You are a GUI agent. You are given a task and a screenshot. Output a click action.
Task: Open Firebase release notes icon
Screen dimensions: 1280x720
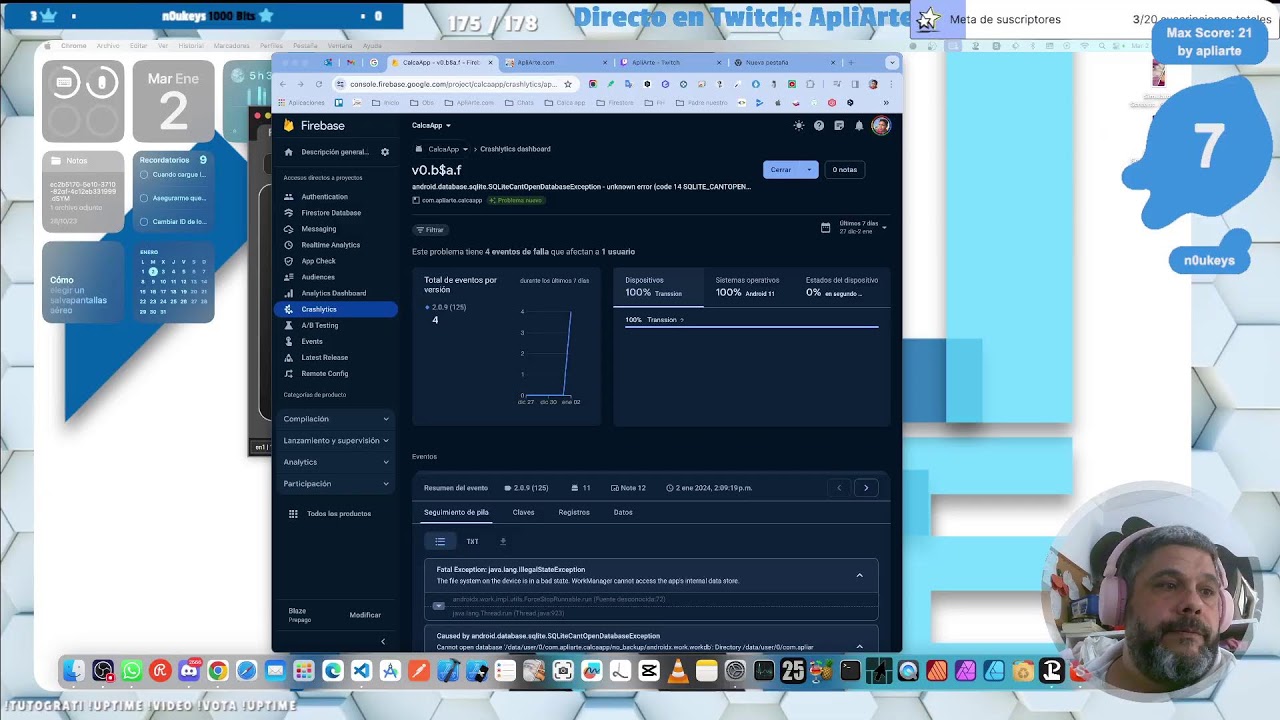(x=839, y=126)
